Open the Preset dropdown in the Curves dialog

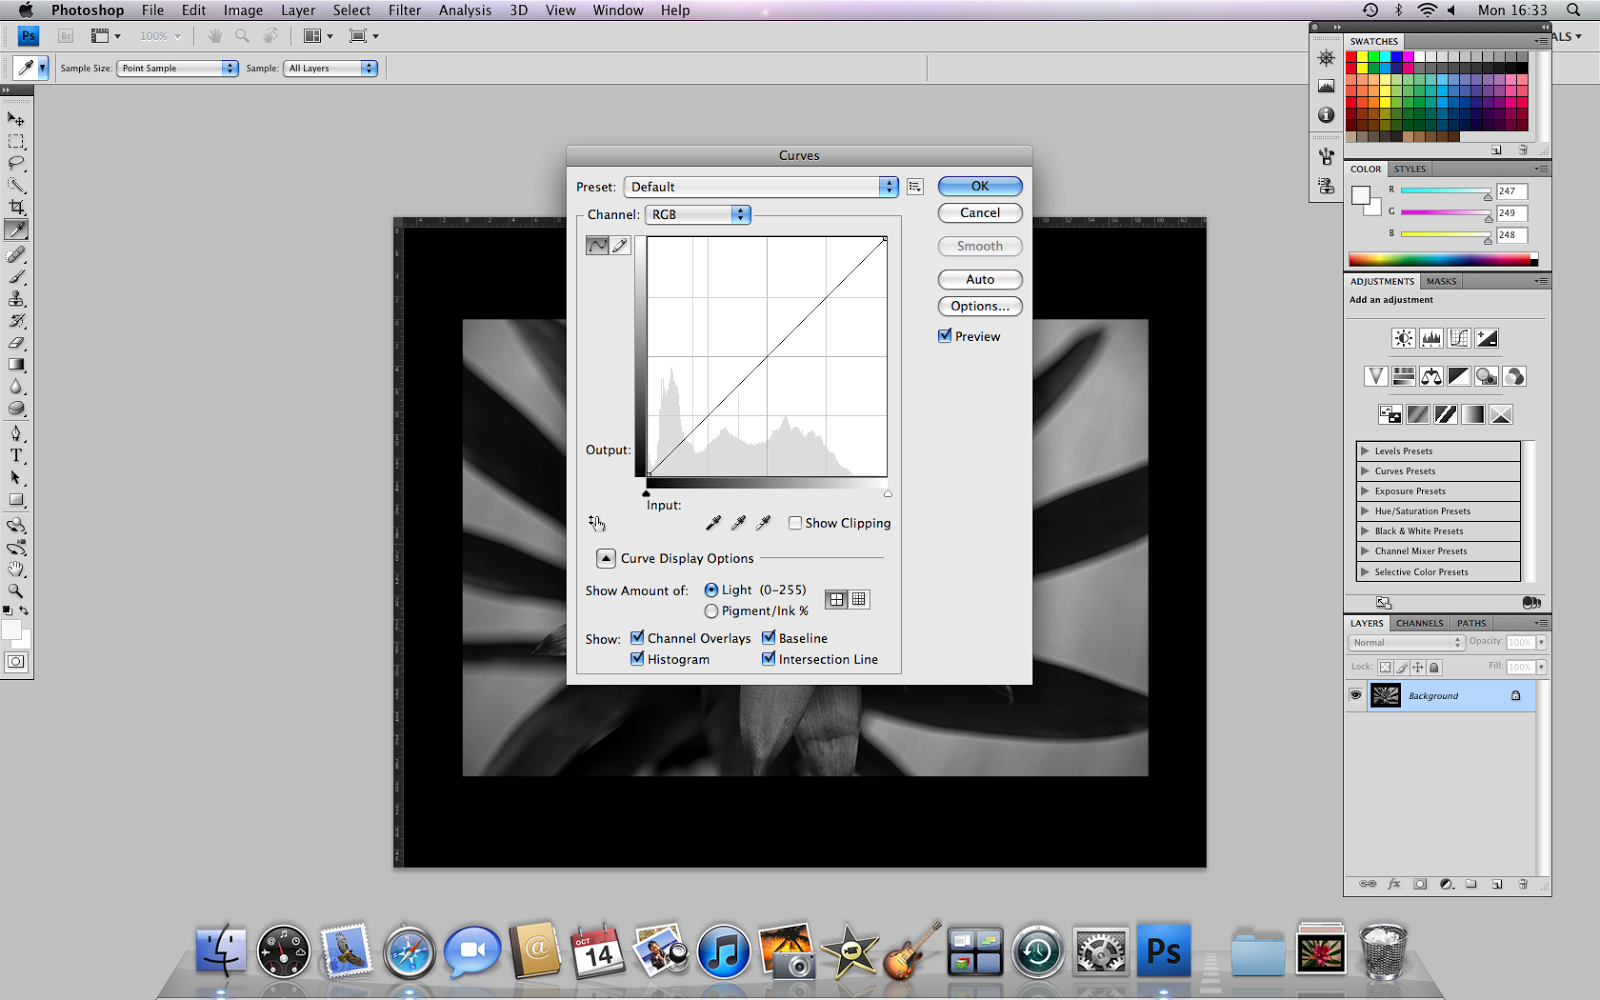[760, 186]
